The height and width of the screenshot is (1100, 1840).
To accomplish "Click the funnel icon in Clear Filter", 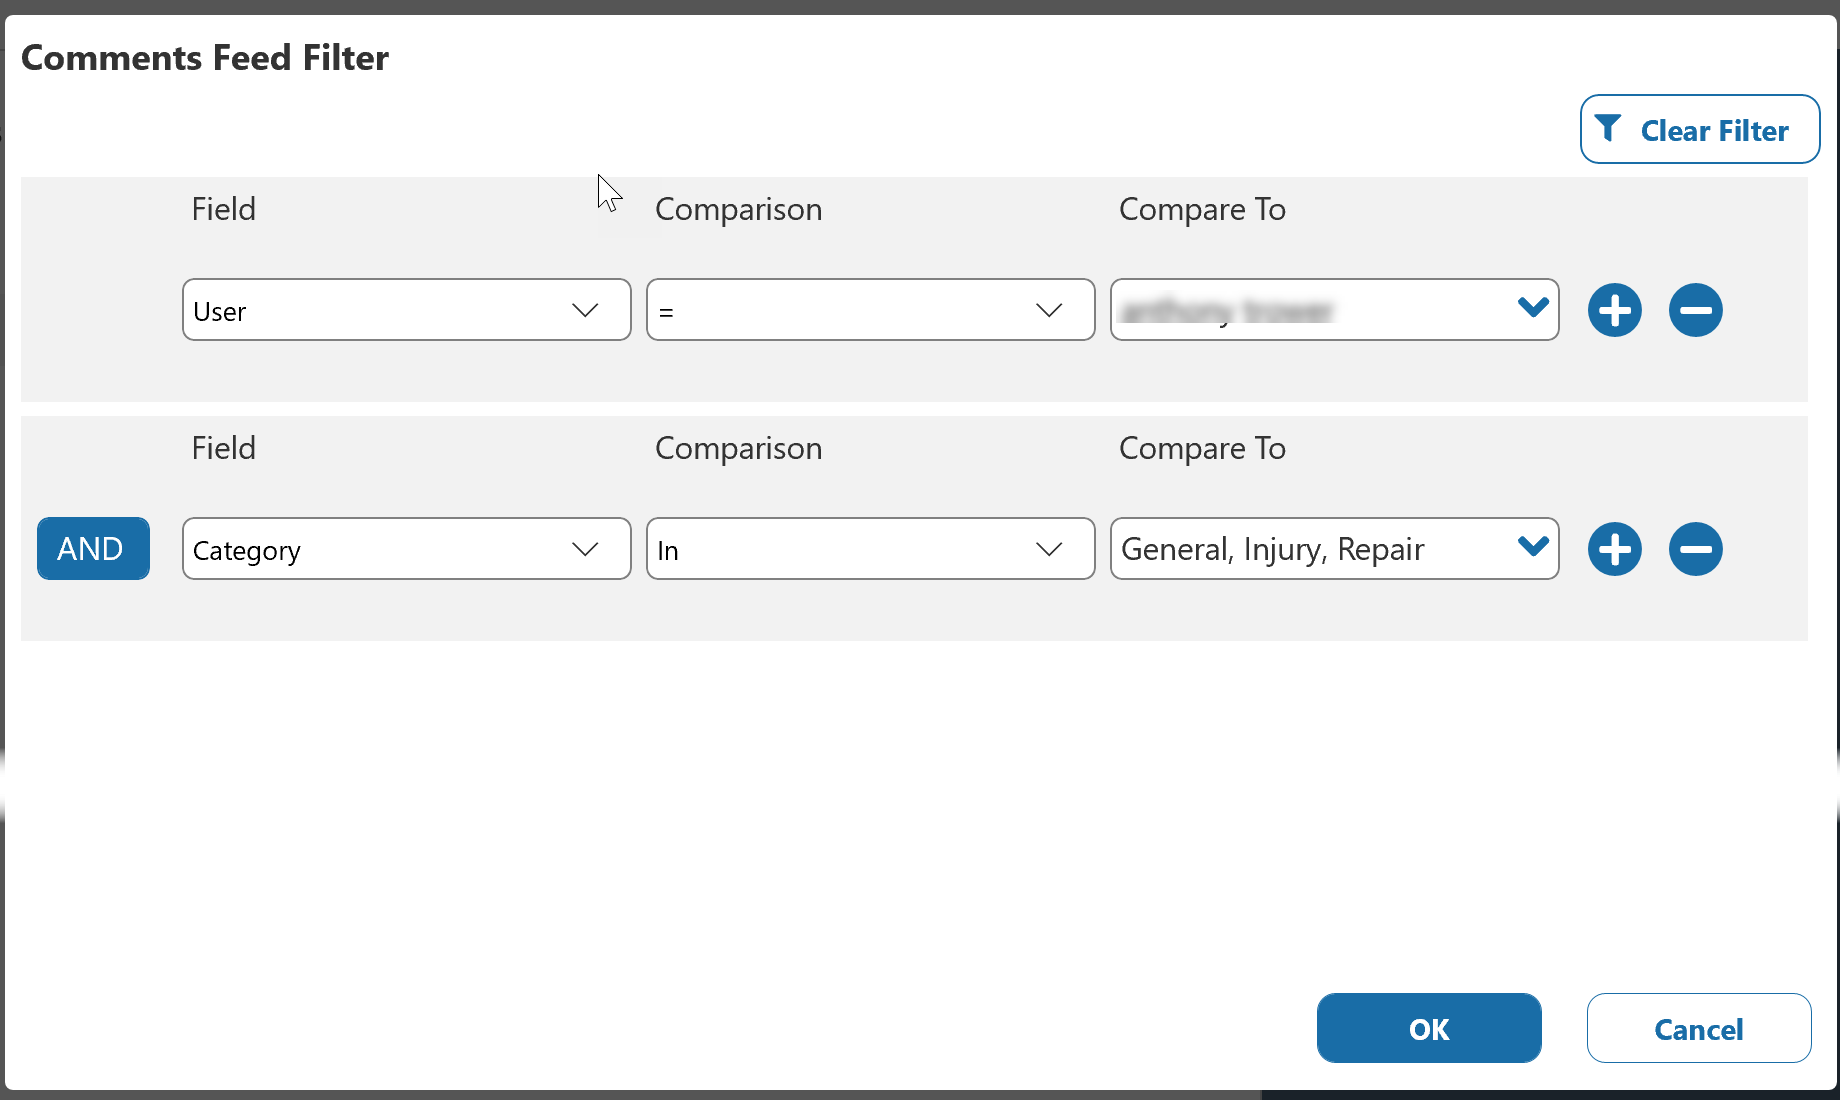I will pyautogui.click(x=1607, y=129).
